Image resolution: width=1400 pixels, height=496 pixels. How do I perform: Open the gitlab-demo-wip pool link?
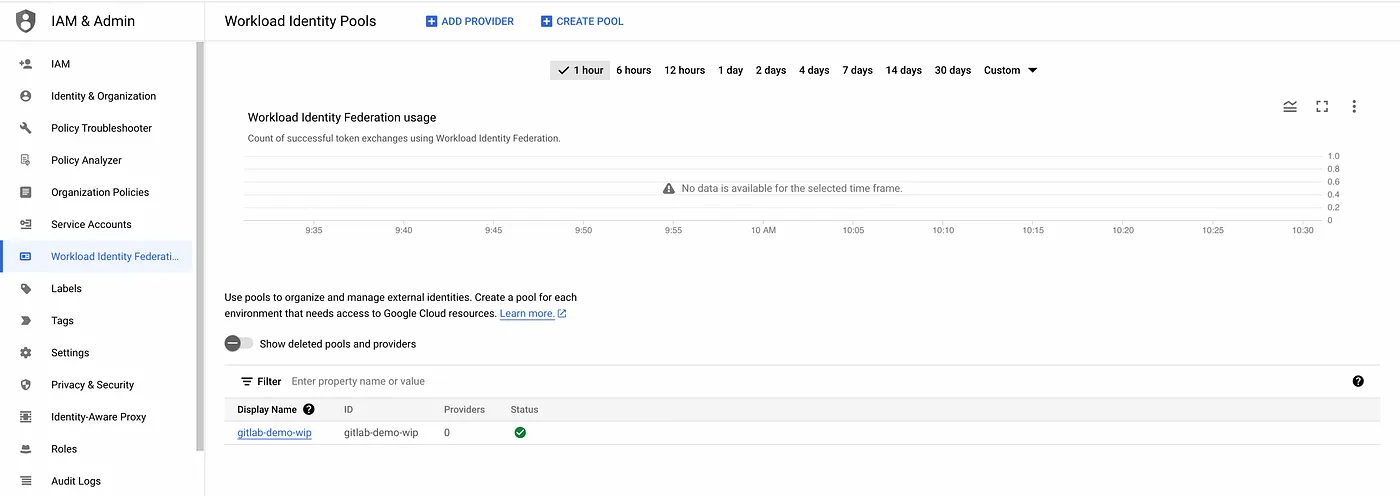tap(275, 433)
